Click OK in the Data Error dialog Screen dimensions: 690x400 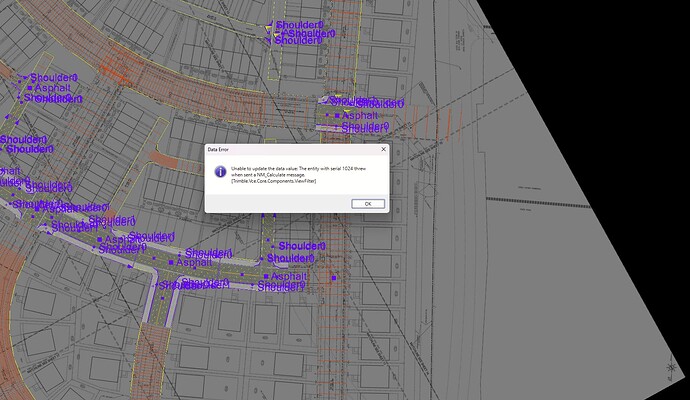point(368,204)
